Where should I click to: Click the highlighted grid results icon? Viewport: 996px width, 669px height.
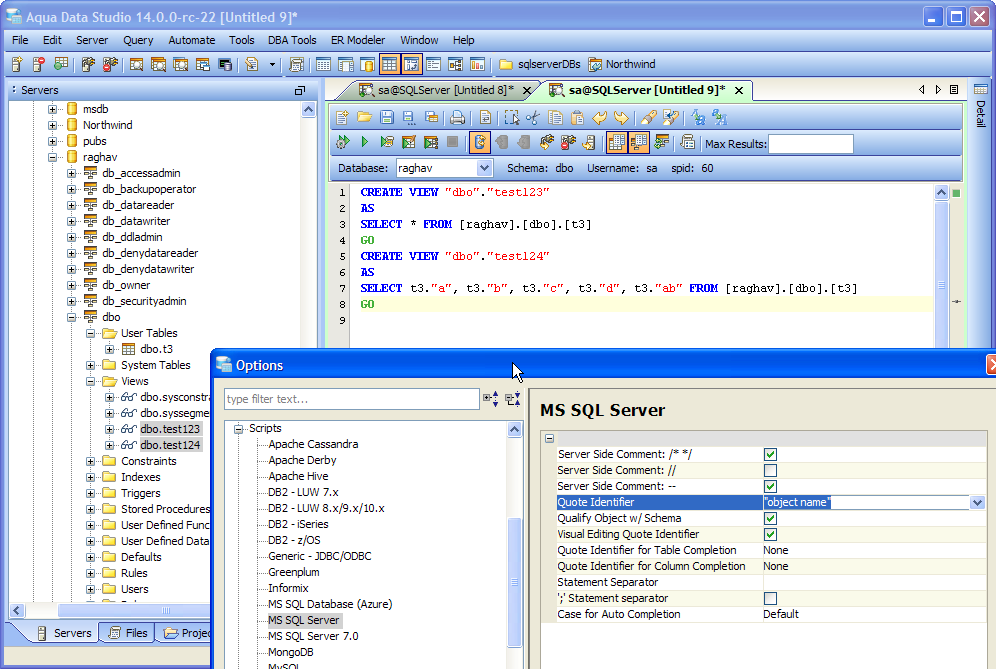tap(389, 64)
